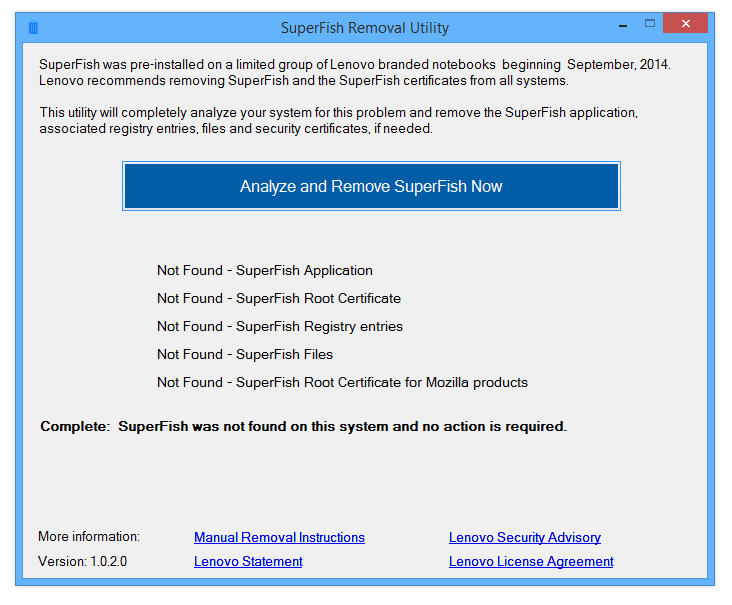Click the 'SuperFish was pre-installed' intro paragraph
The height and width of the screenshot is (605, 732).
[x=355, y=72]
